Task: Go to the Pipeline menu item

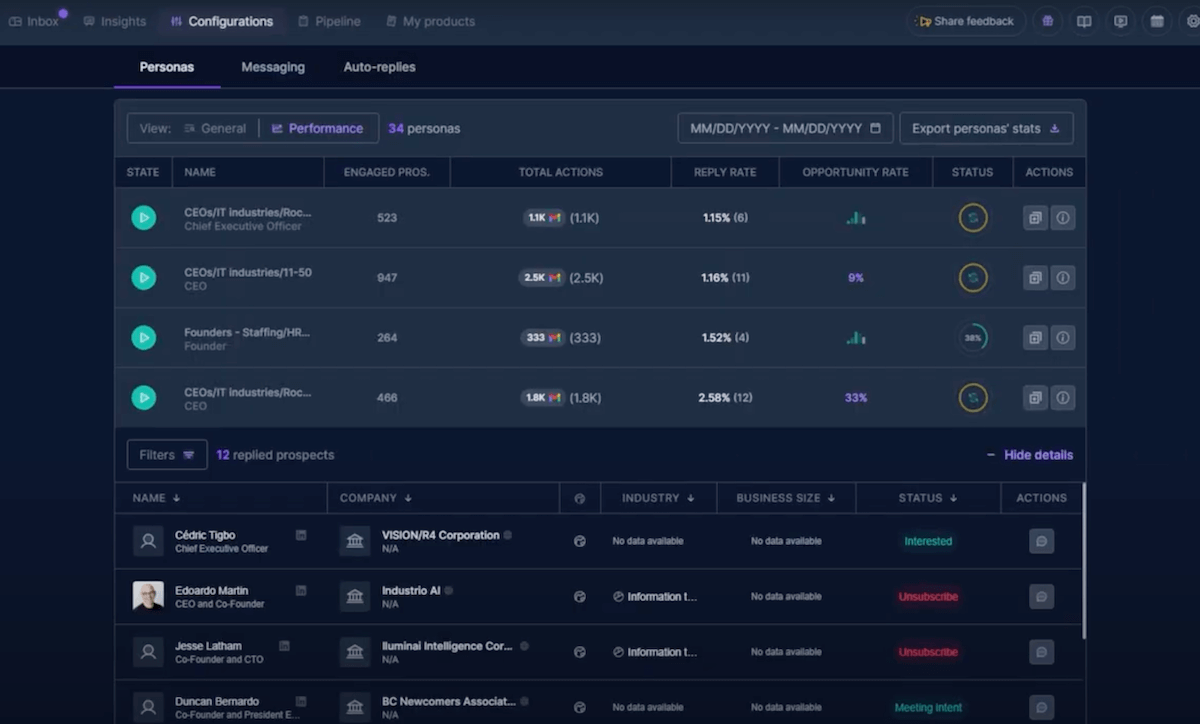Action: click(329, 21)
